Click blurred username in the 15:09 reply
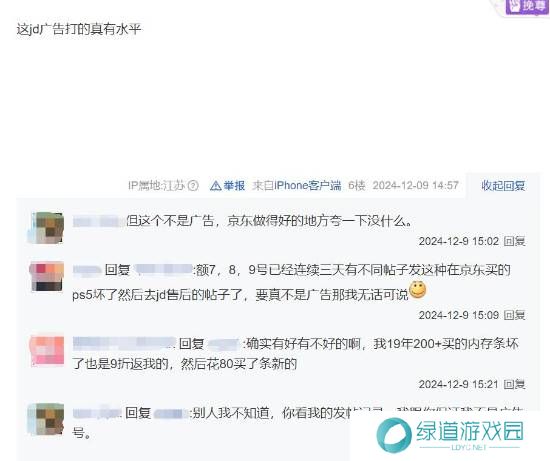Image resolution: width=550 pixels, height=461 pixels. coord(87,270)
